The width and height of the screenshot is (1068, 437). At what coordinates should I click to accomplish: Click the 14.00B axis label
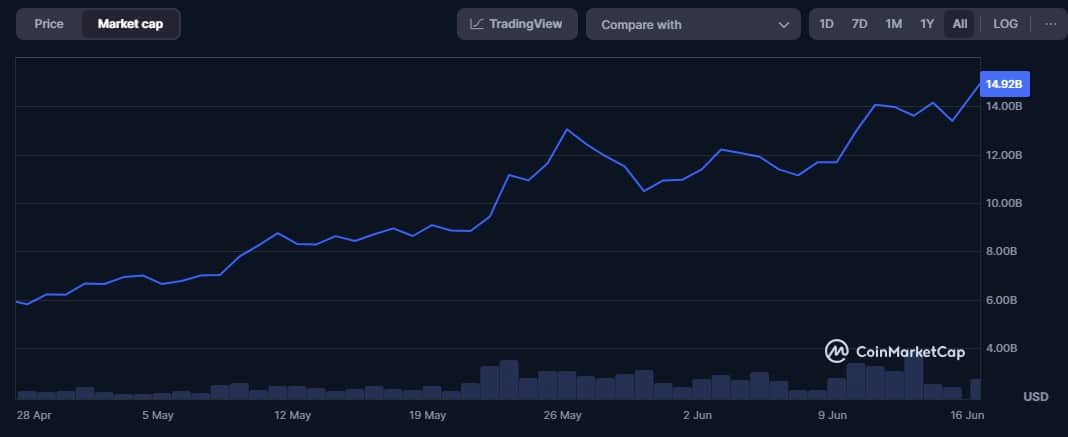pyautogui.click(x=1005, y=107)
